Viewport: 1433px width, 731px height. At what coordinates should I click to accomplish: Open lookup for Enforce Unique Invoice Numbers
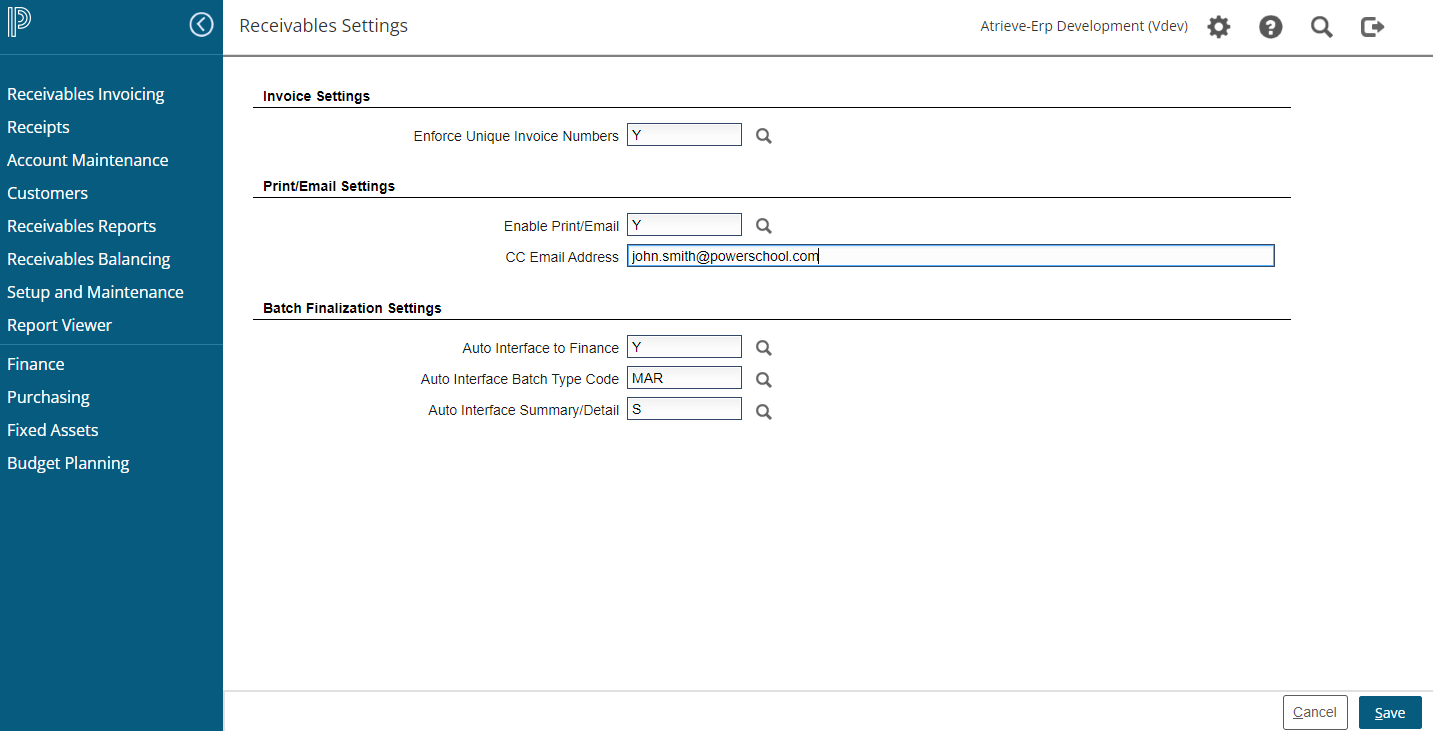[763, 136]
